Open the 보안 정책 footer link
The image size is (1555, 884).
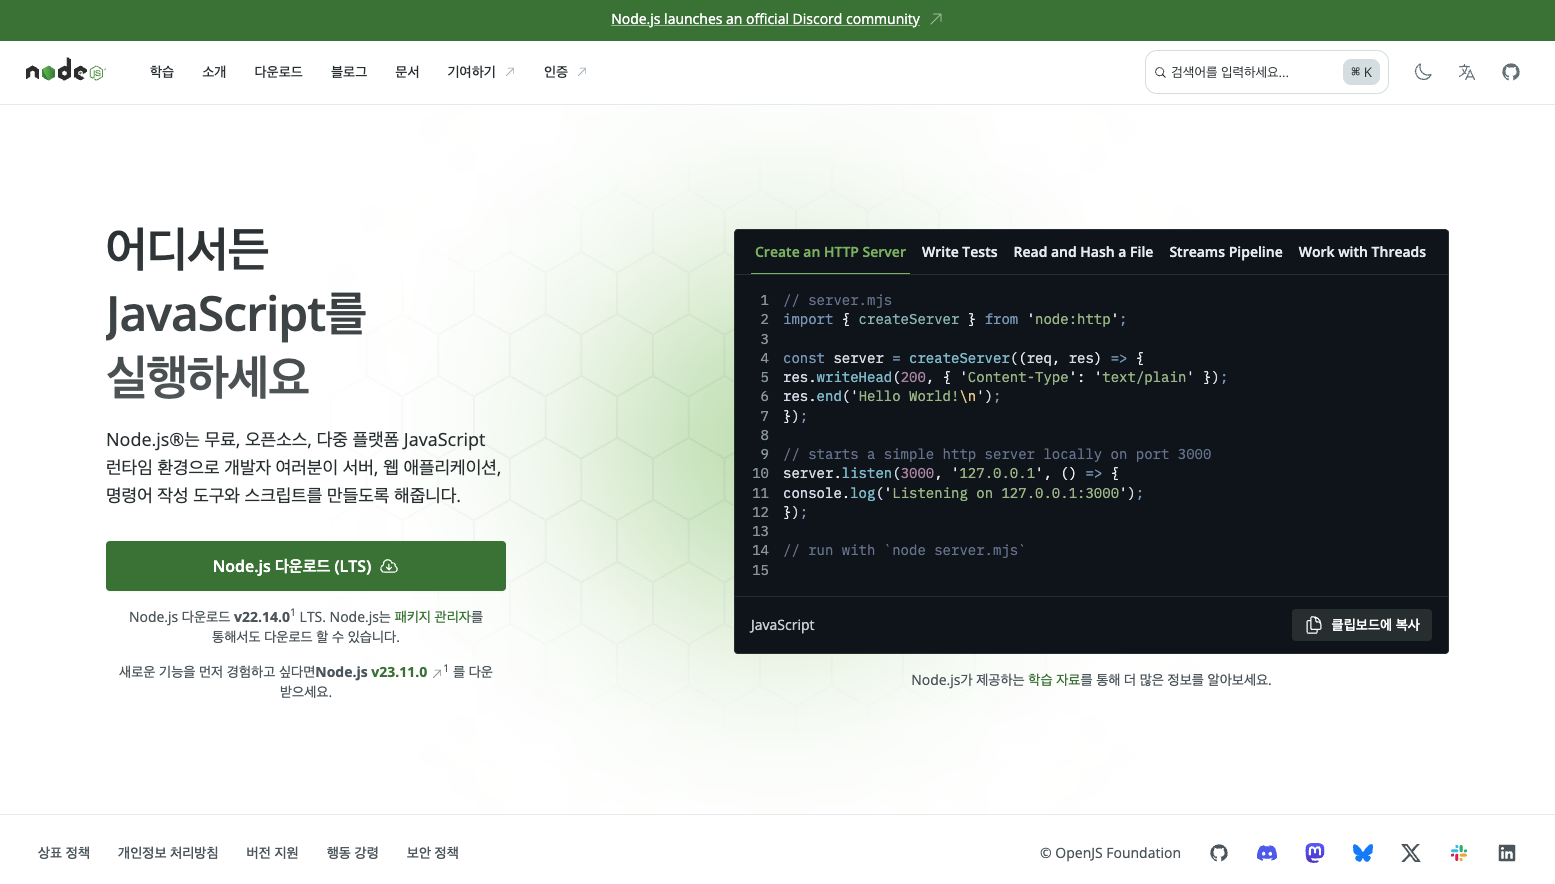pos(432,853)
